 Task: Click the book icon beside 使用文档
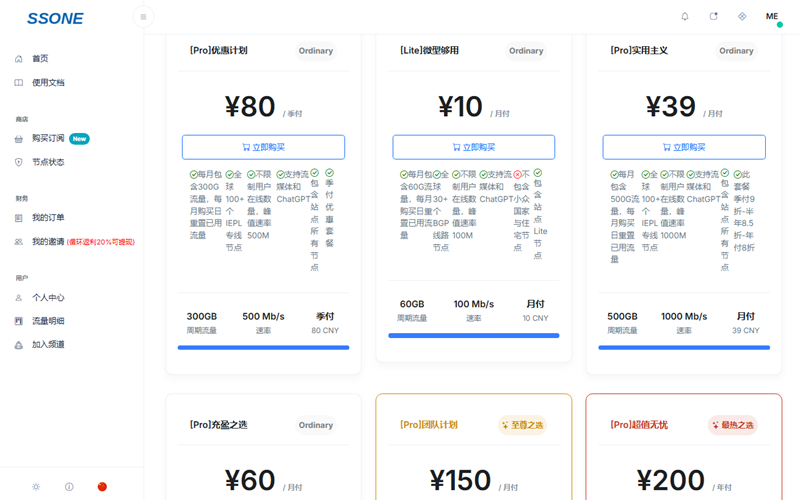point(18,83)
